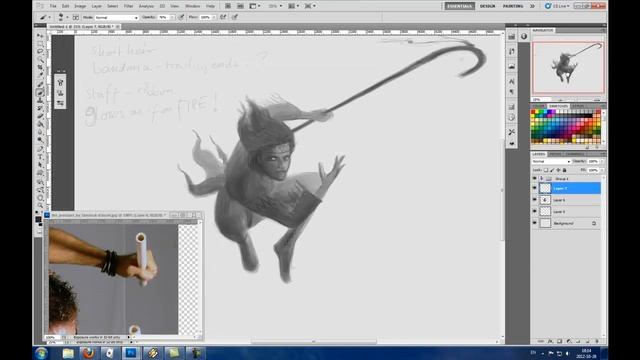Click the Photoshop taskbar button

pyautogui.click(x=131, y=353)
